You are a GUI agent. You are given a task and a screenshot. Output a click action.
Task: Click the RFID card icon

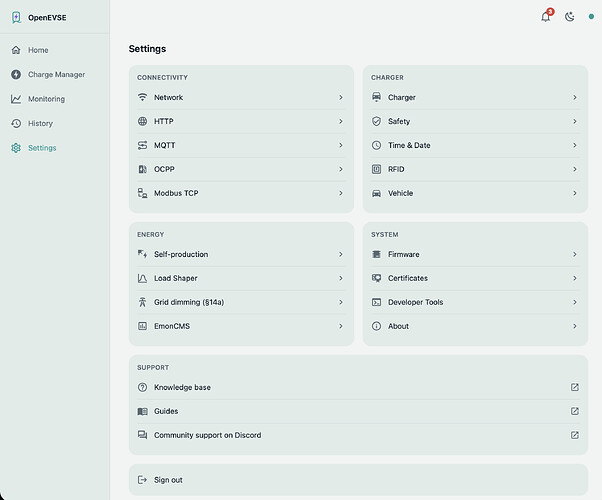click(377, 169)
